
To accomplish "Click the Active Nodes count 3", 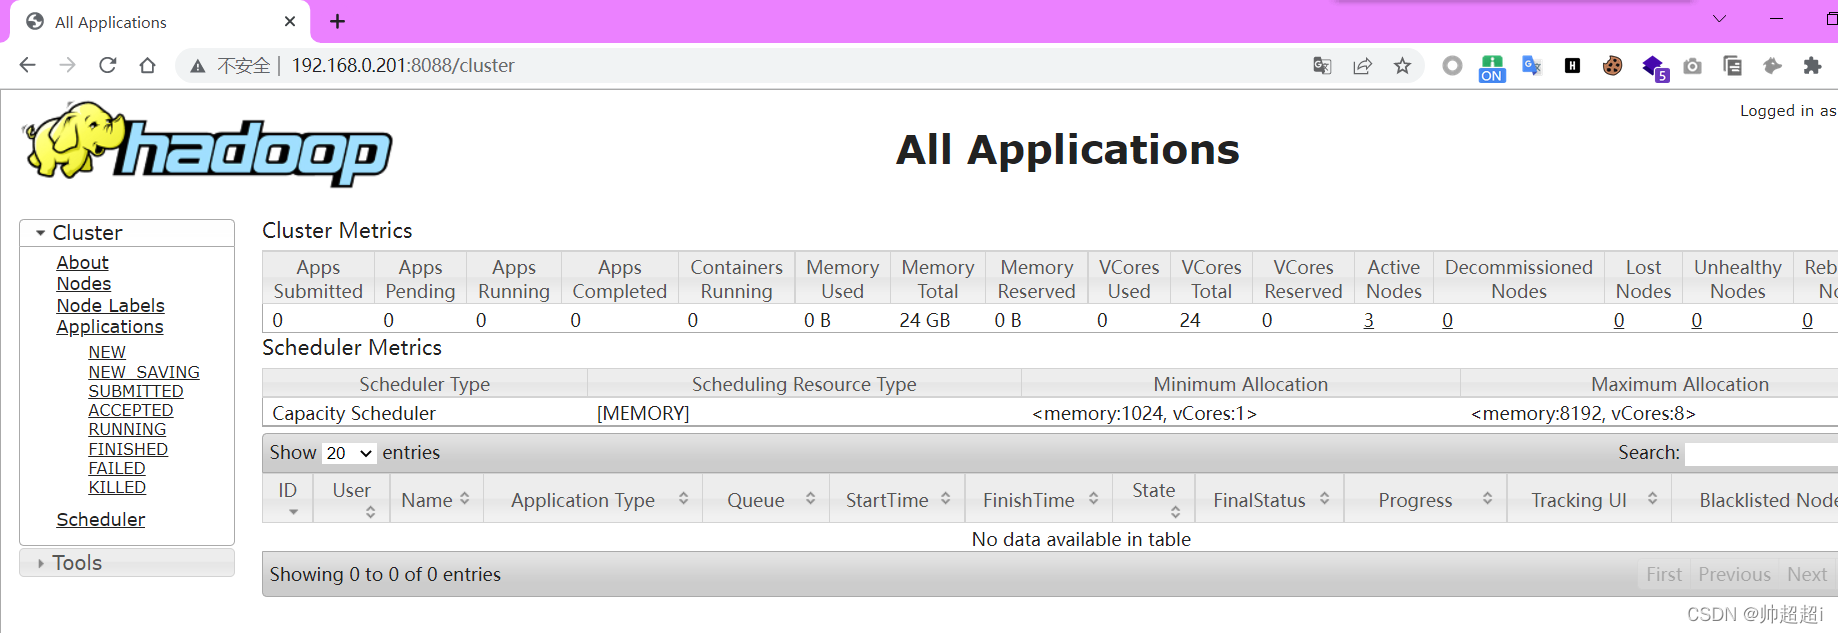I will click(1368, 320).
